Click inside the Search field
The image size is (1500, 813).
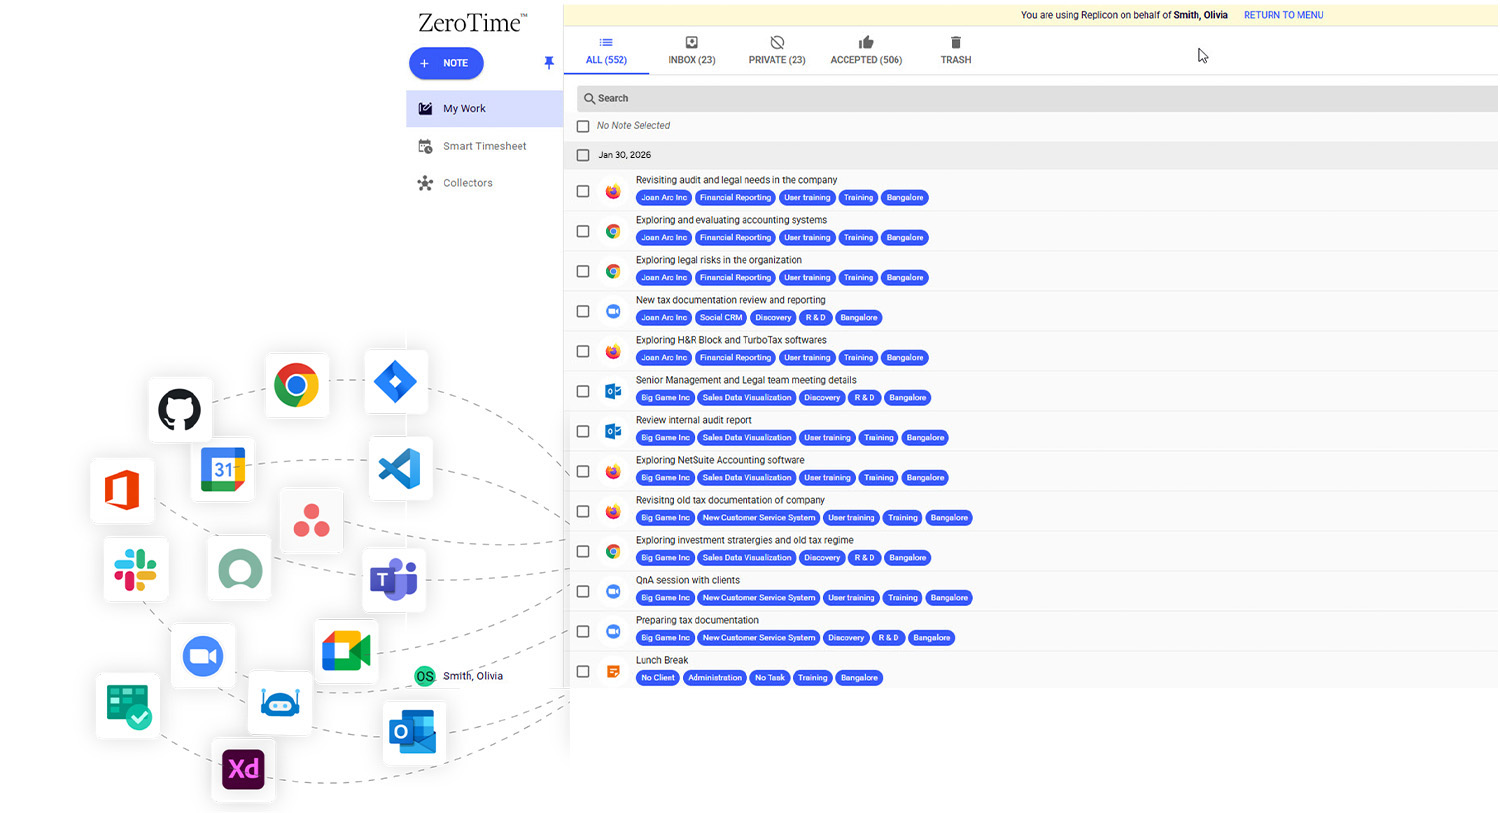[1037, 98]
